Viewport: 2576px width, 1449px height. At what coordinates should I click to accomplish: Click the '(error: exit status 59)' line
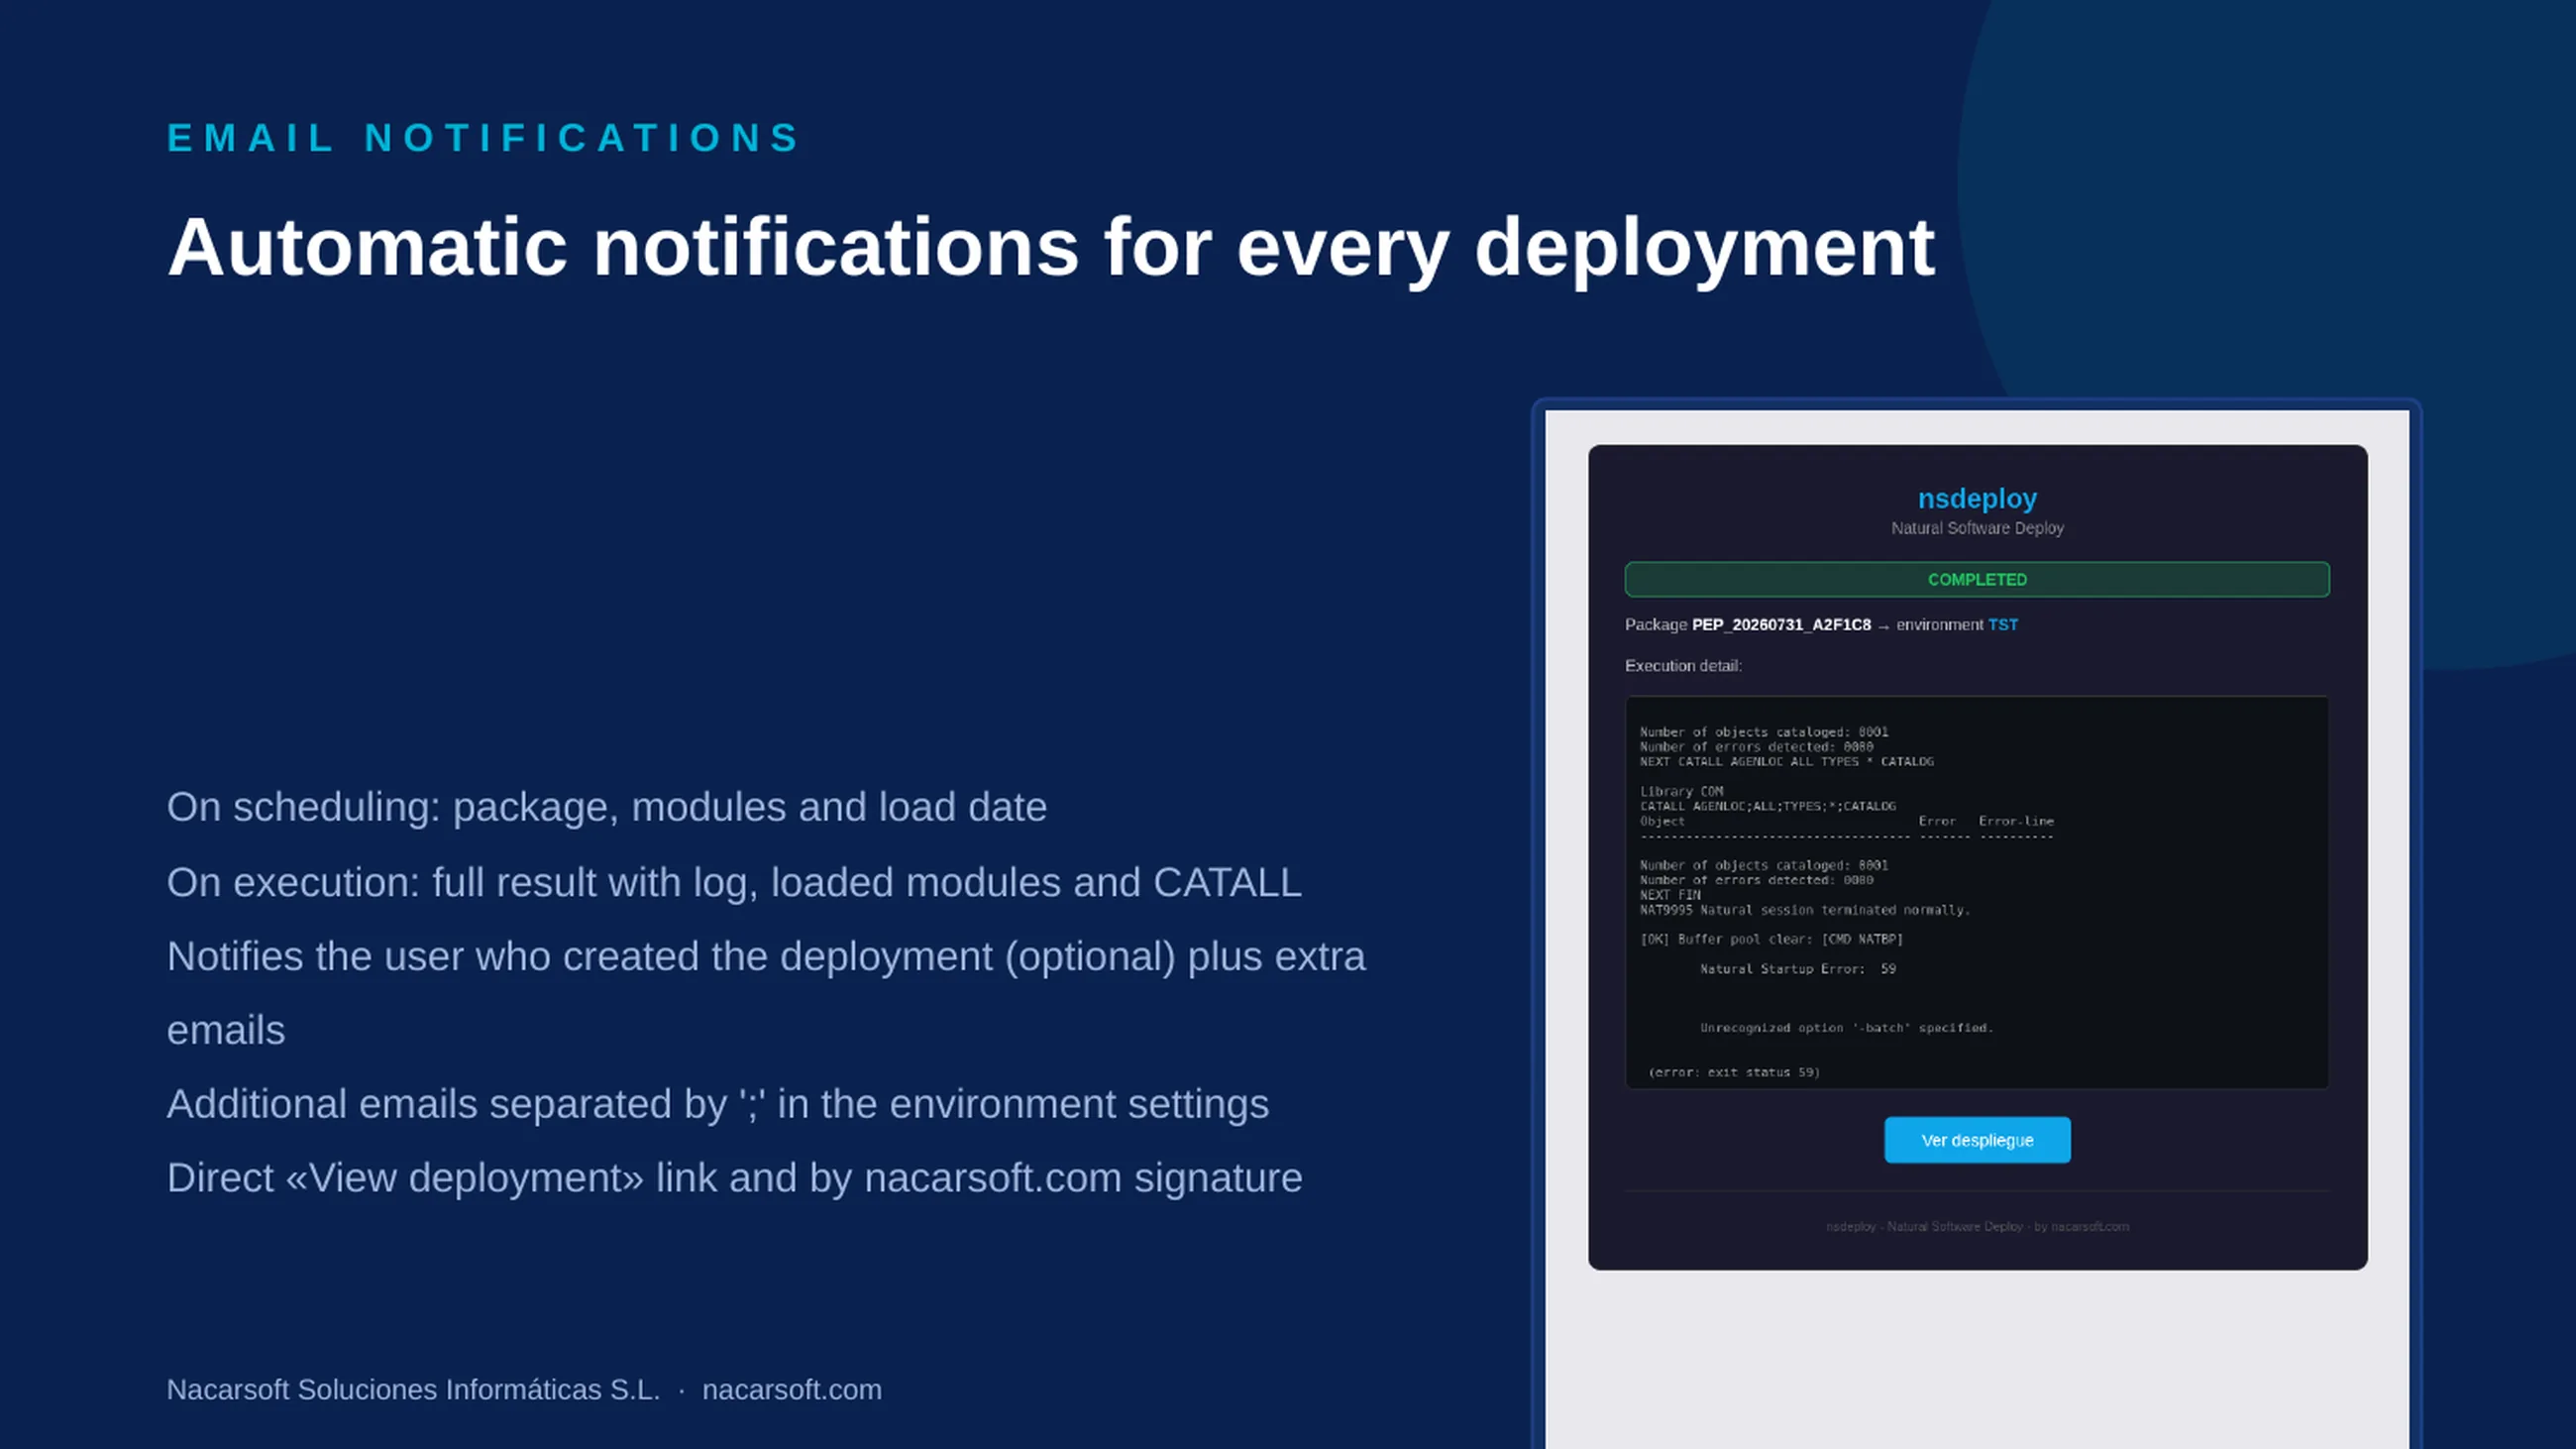pyautogui.click(x=1734, y=1072)
